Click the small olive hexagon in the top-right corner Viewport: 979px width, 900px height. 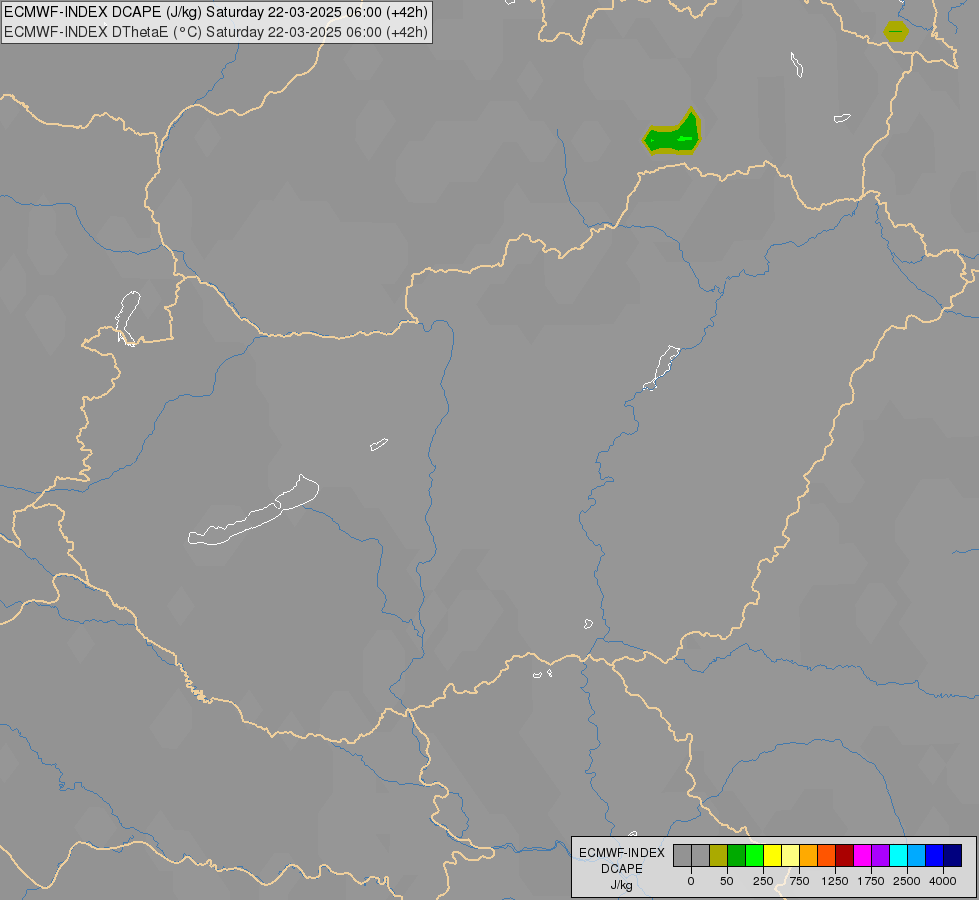click(896, 31)
